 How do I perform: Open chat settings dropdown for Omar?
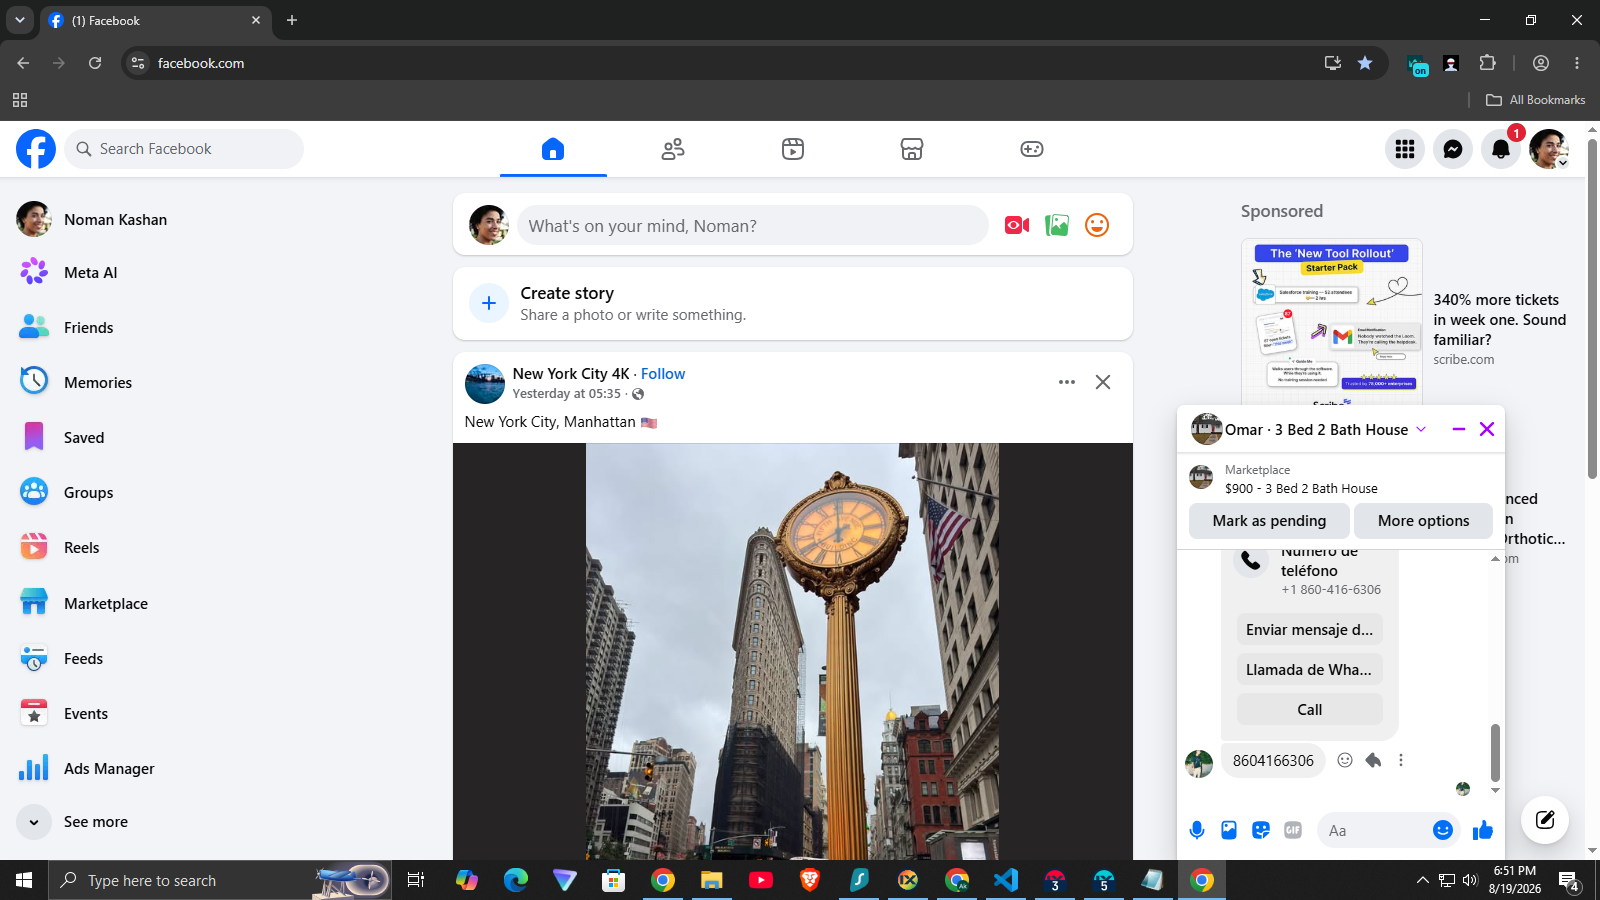click(x=1421, y=429)
